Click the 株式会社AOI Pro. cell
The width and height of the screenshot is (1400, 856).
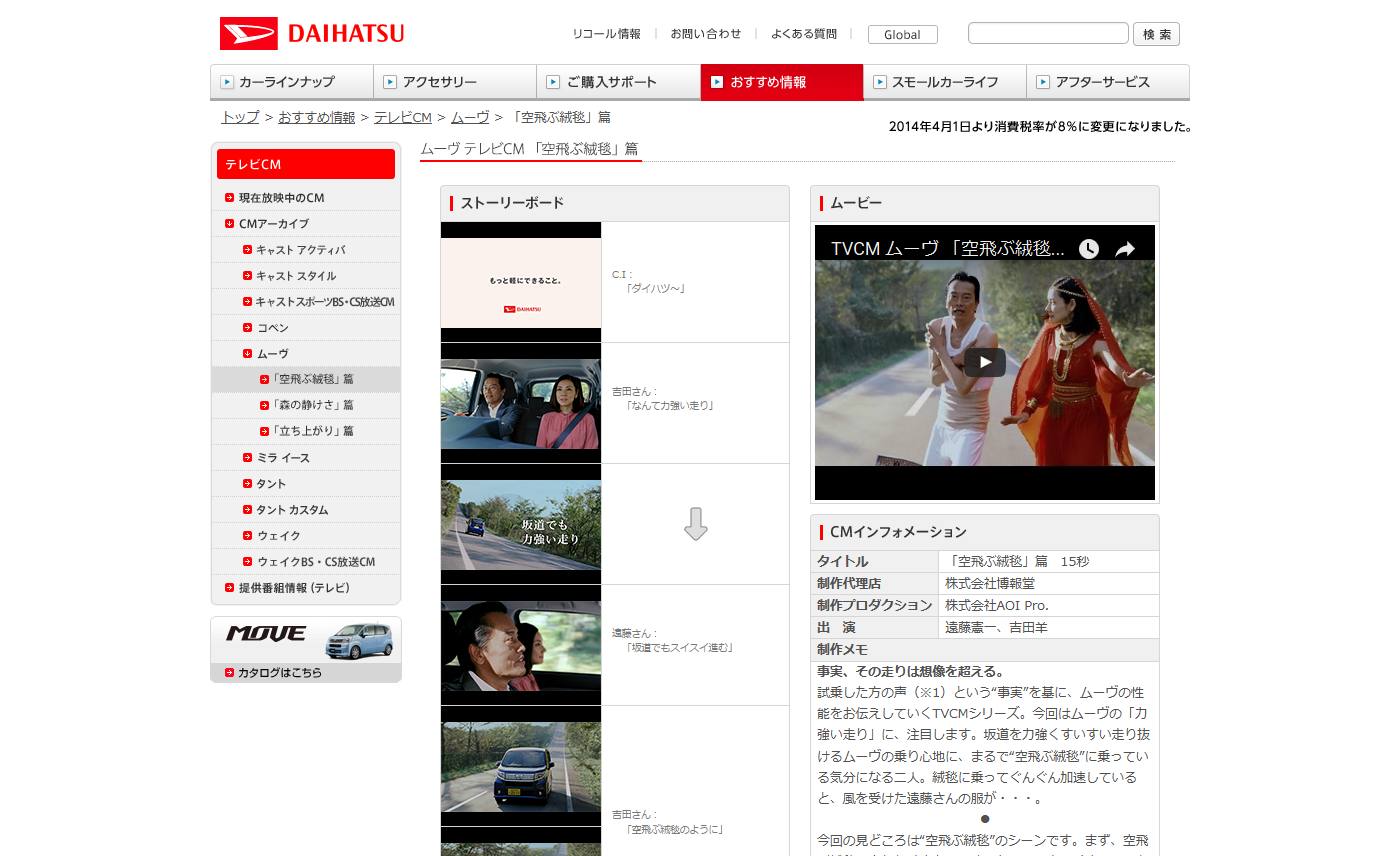coord(1049,606)
